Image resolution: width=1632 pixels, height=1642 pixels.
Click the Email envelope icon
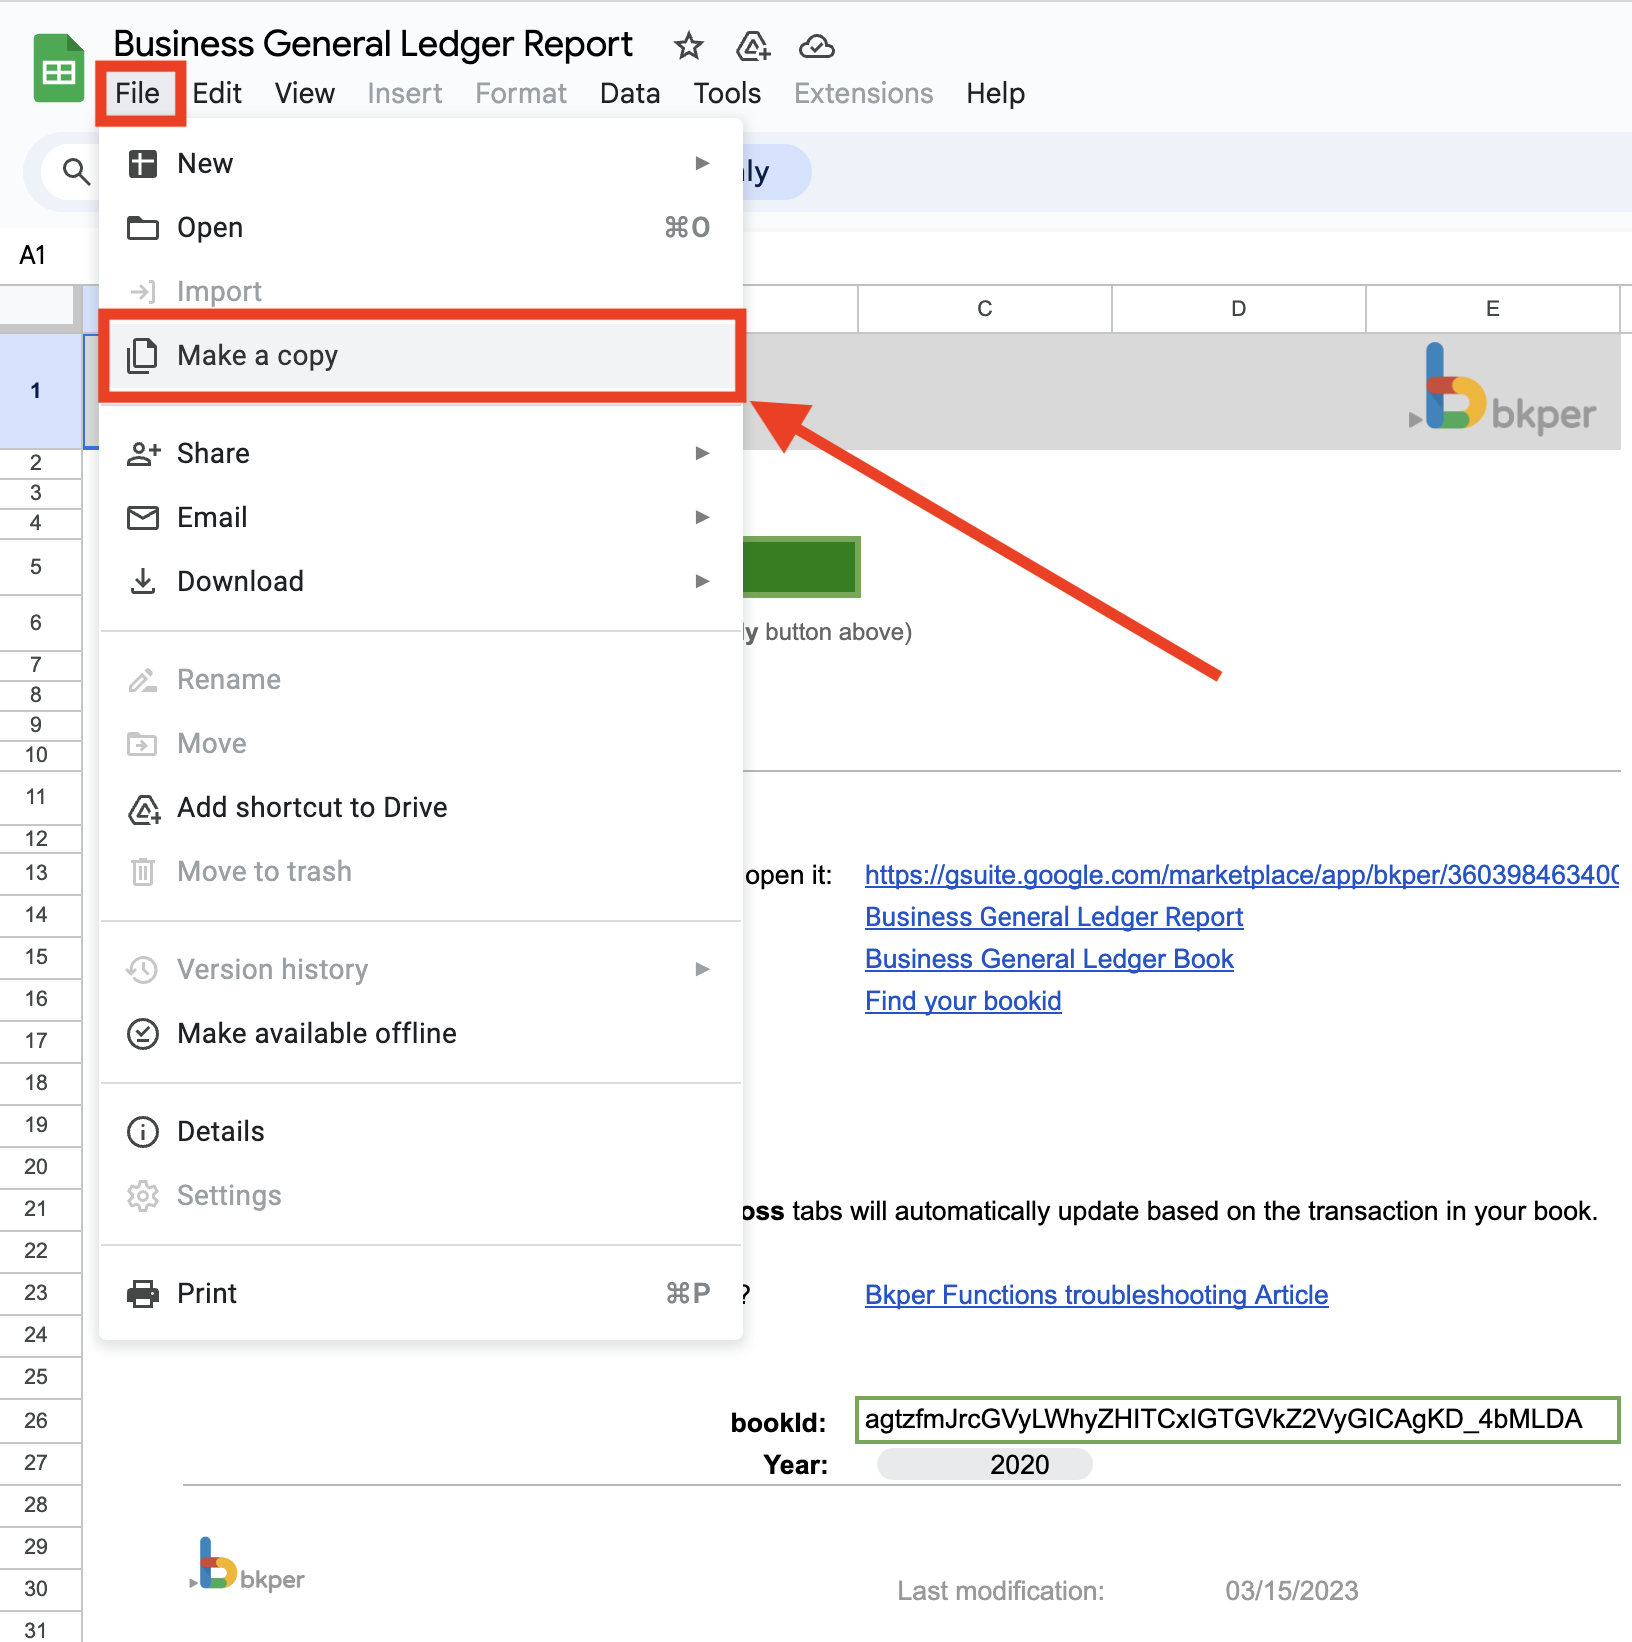click(143, 517)
